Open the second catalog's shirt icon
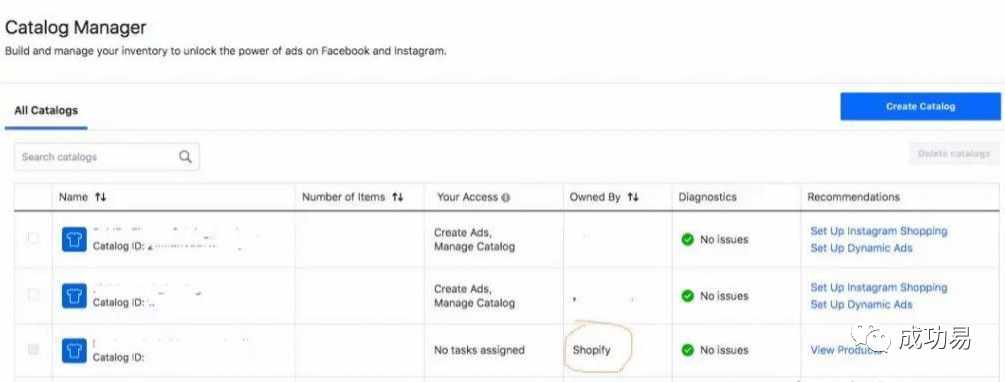 [x=74, y=295]
